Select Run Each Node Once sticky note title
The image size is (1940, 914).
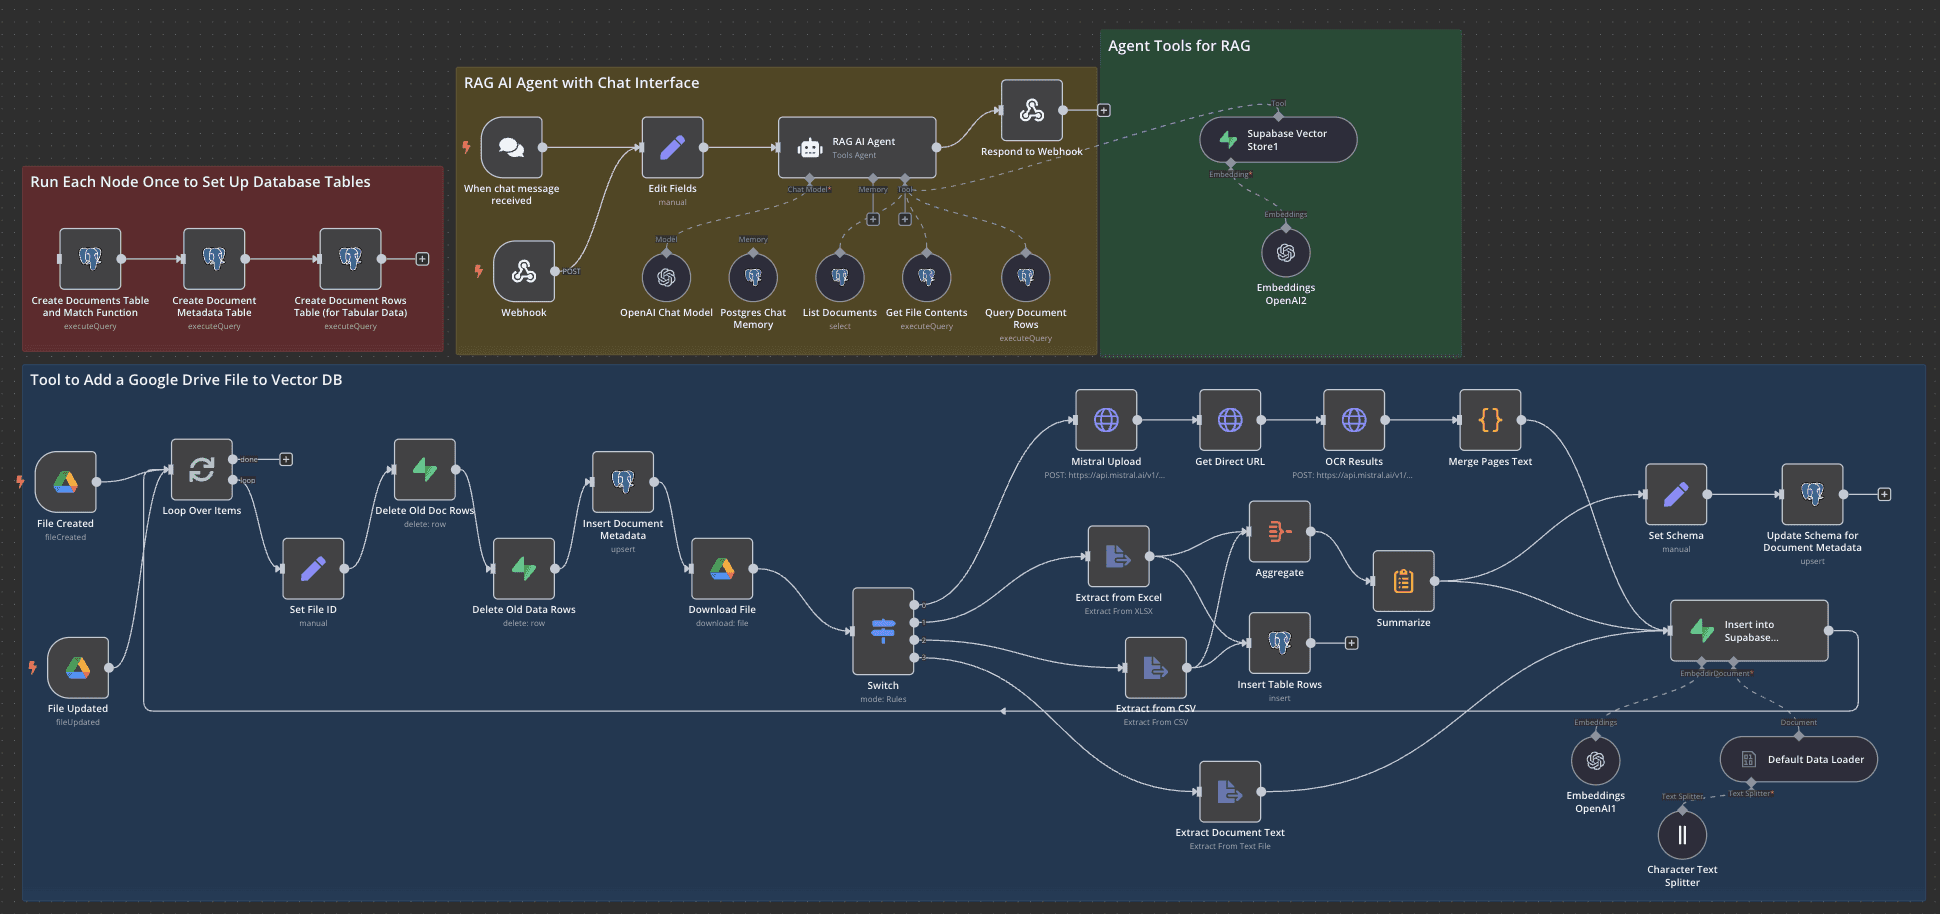click(200, 182)
